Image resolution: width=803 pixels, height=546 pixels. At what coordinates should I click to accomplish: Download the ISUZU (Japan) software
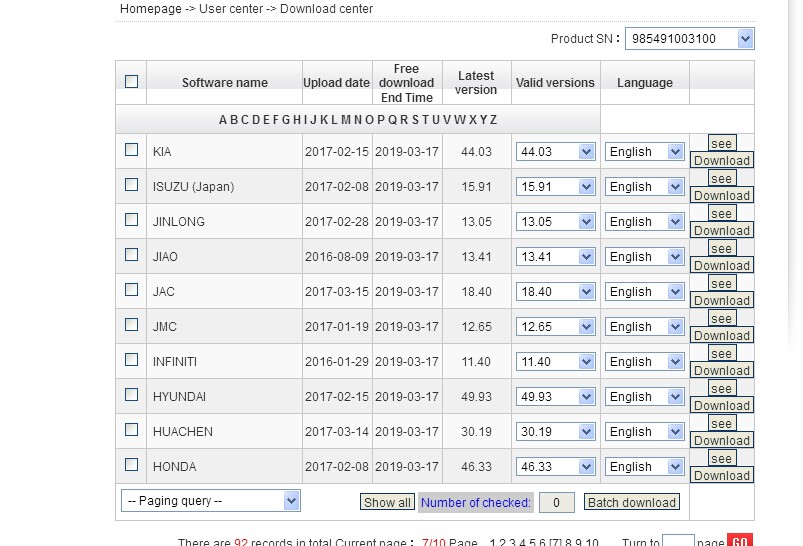coord(722,195)
